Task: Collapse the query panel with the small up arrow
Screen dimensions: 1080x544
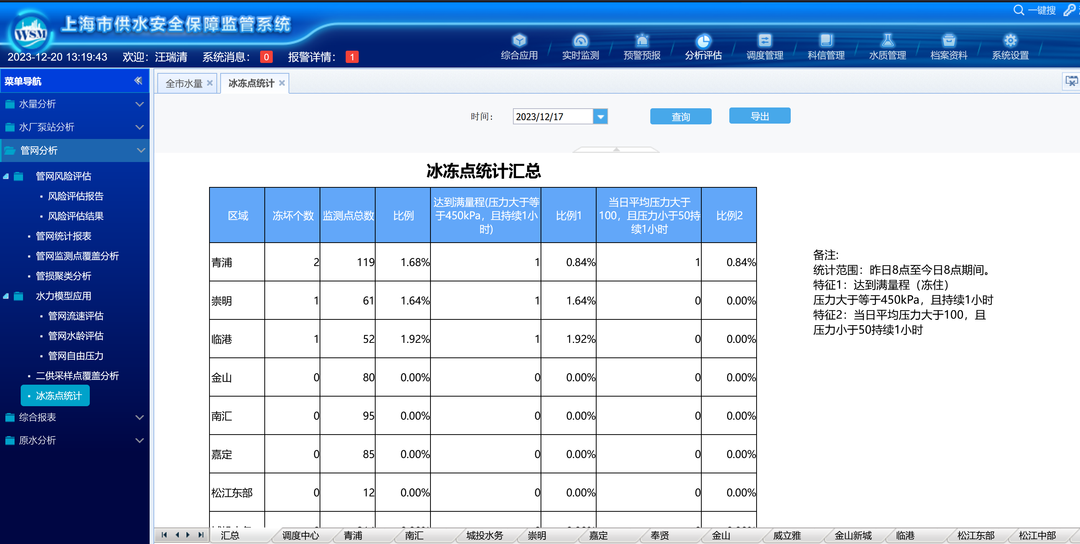Action: tap(616, 149)
